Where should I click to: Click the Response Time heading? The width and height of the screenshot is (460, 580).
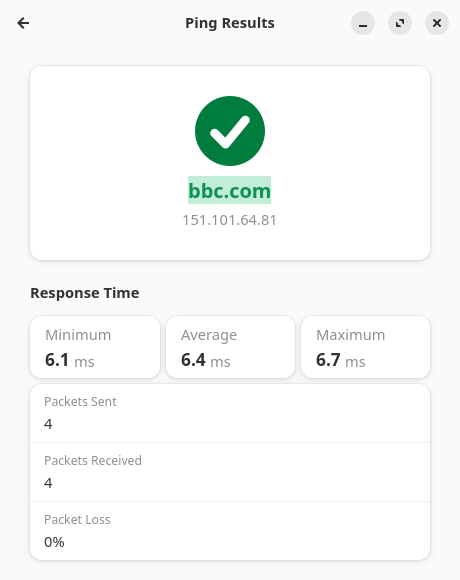(x=85, y=293)
